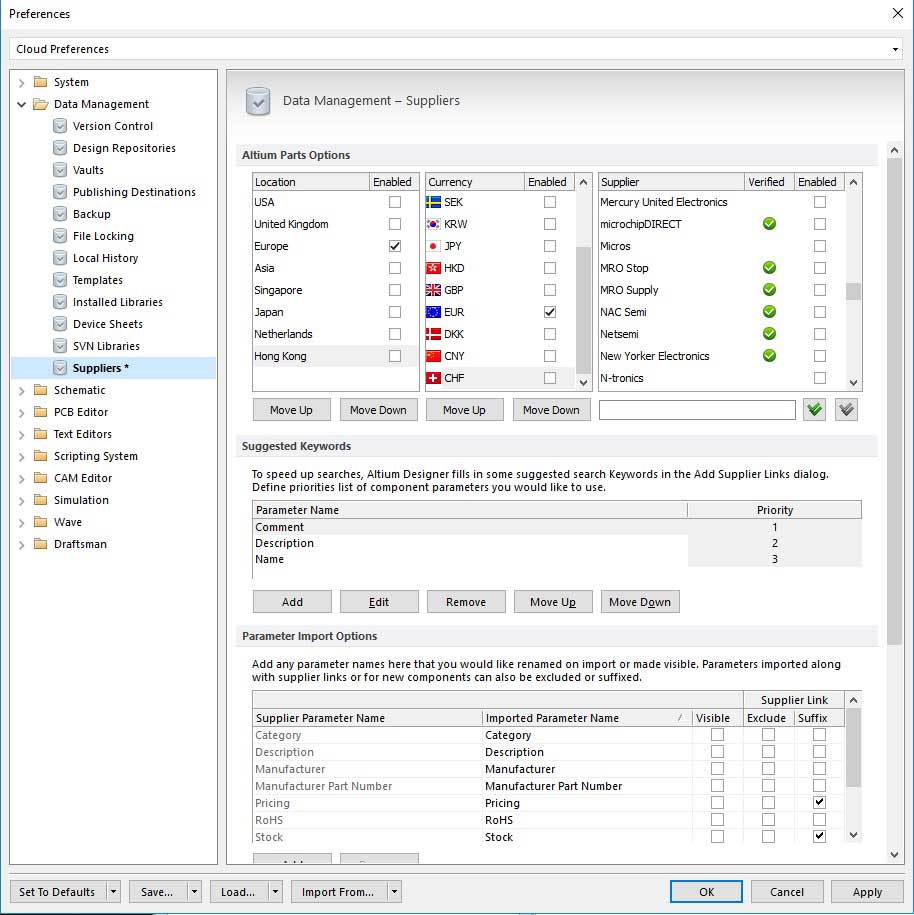
Task: Select Device Sheets in the tree
Action: [x=107, y=324]
